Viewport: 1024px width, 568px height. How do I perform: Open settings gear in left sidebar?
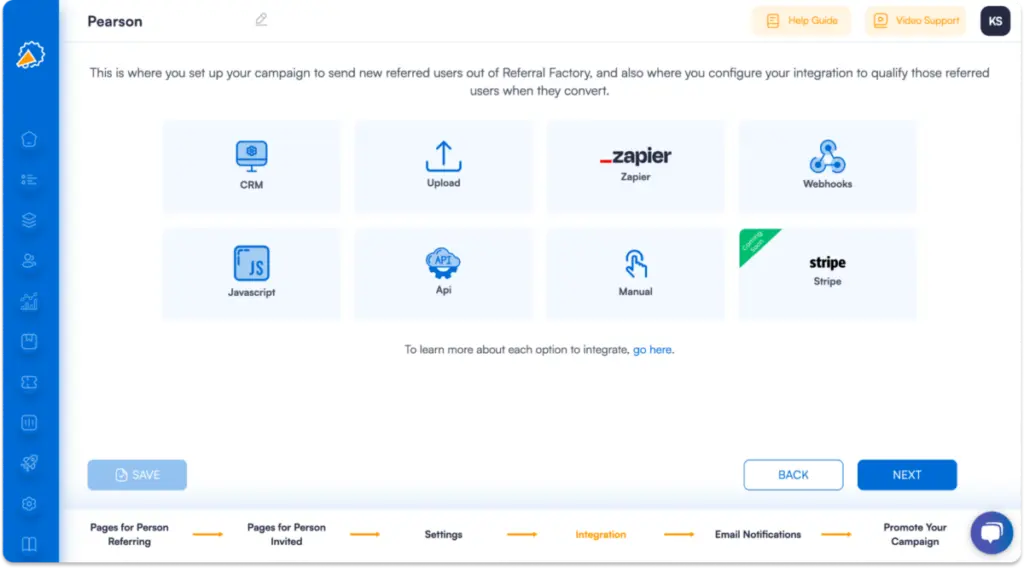pyautogui.click(x=29, y=504)
